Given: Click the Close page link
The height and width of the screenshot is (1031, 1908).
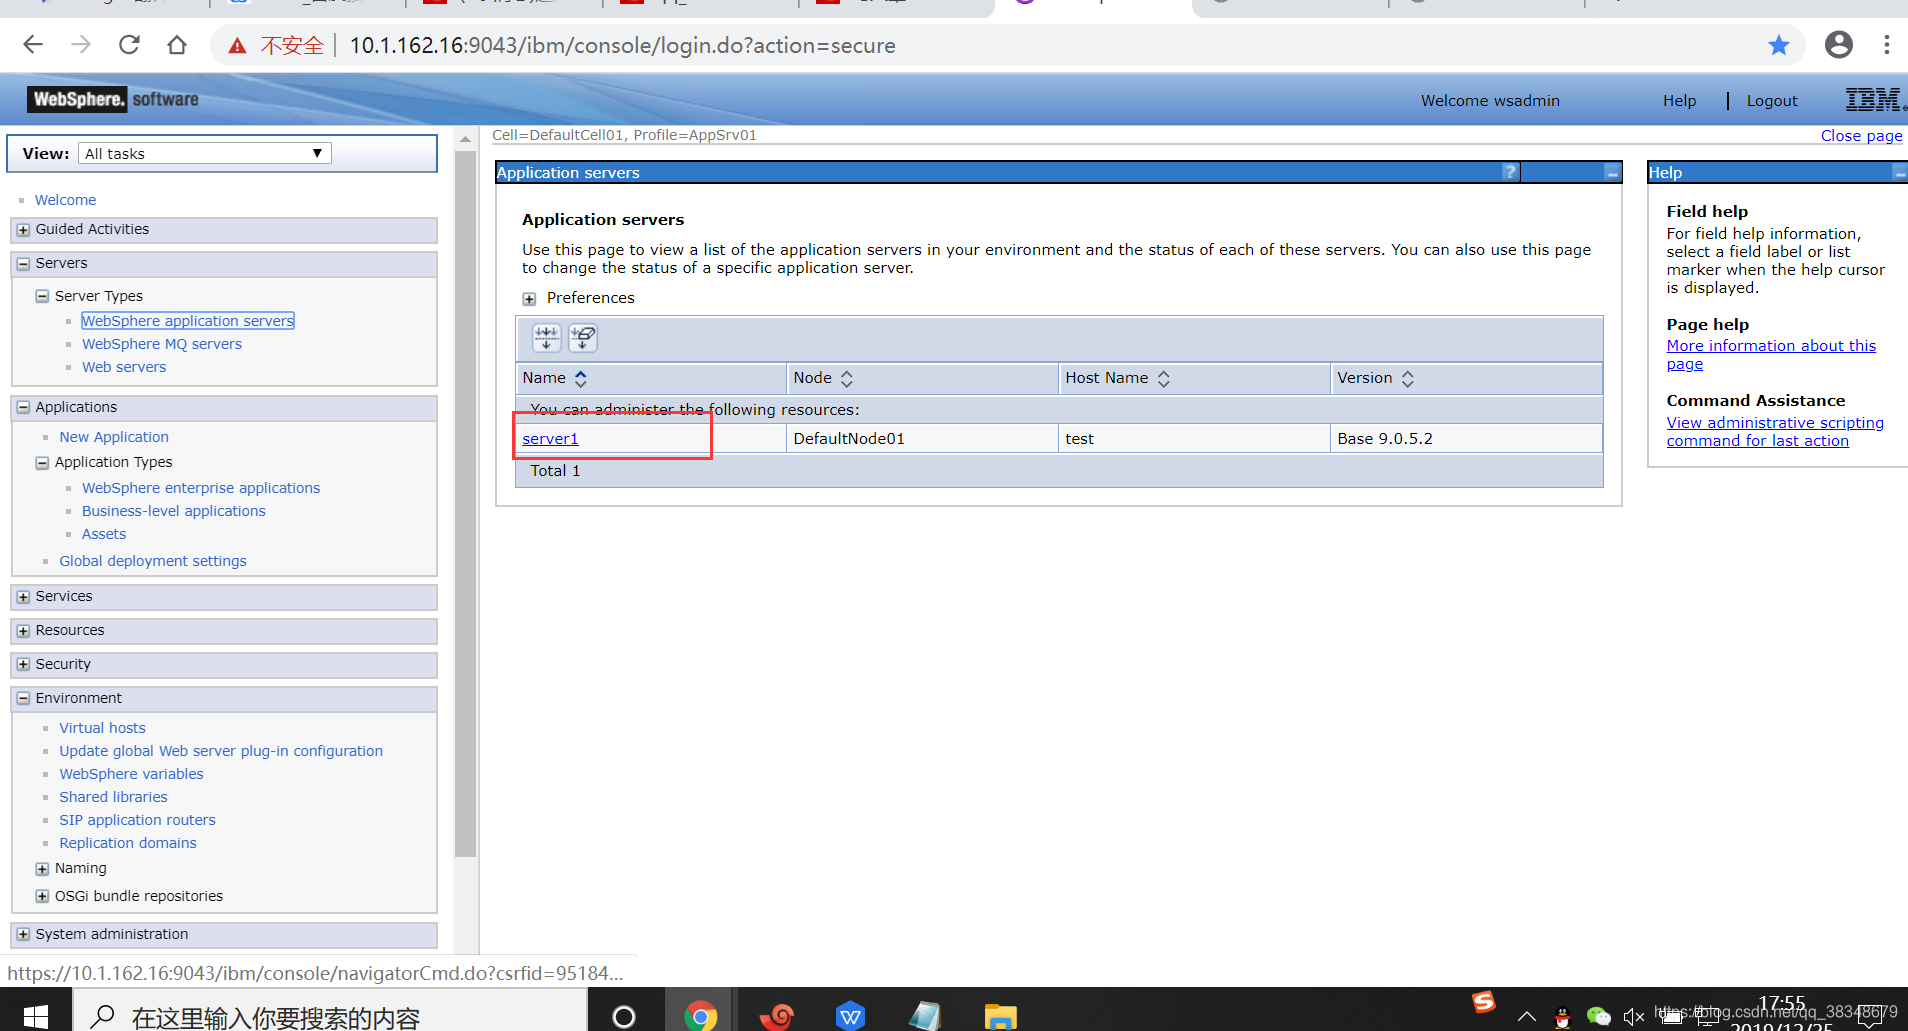Looking at the screenshot, I should (x=1861, y=136).
